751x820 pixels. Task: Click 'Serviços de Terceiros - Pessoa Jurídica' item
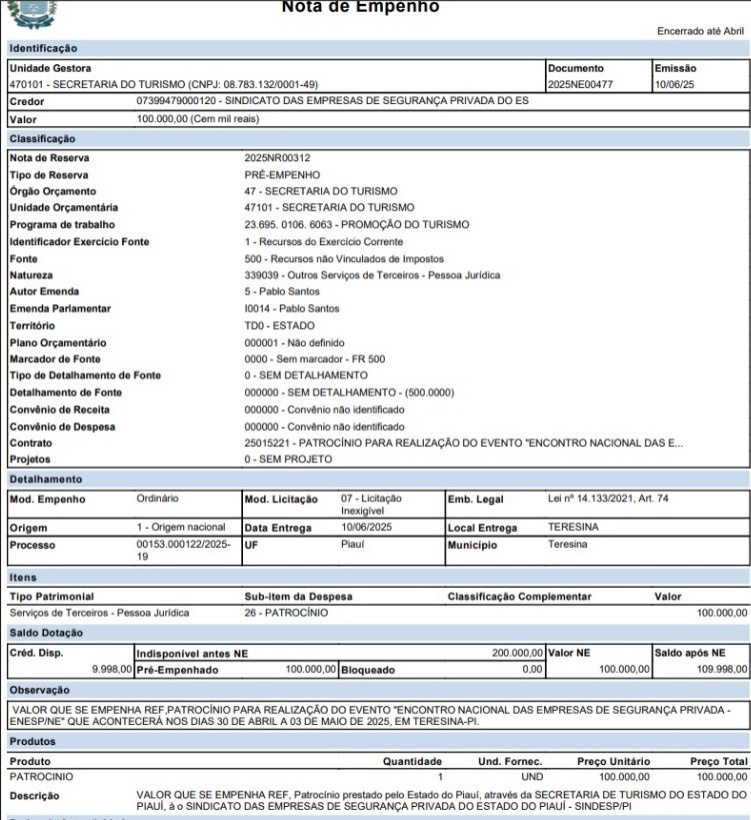click(x=99, y=613)
